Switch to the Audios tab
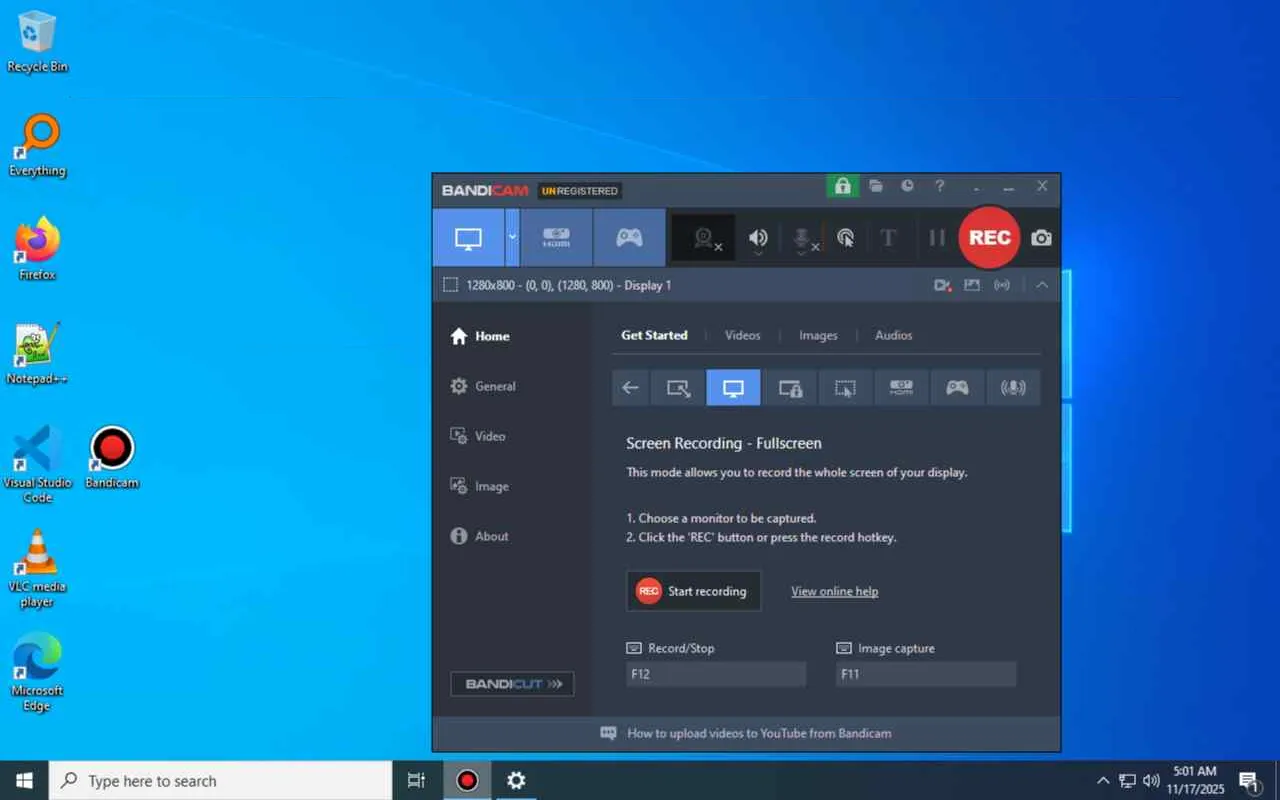 click(x=894, y=335)
